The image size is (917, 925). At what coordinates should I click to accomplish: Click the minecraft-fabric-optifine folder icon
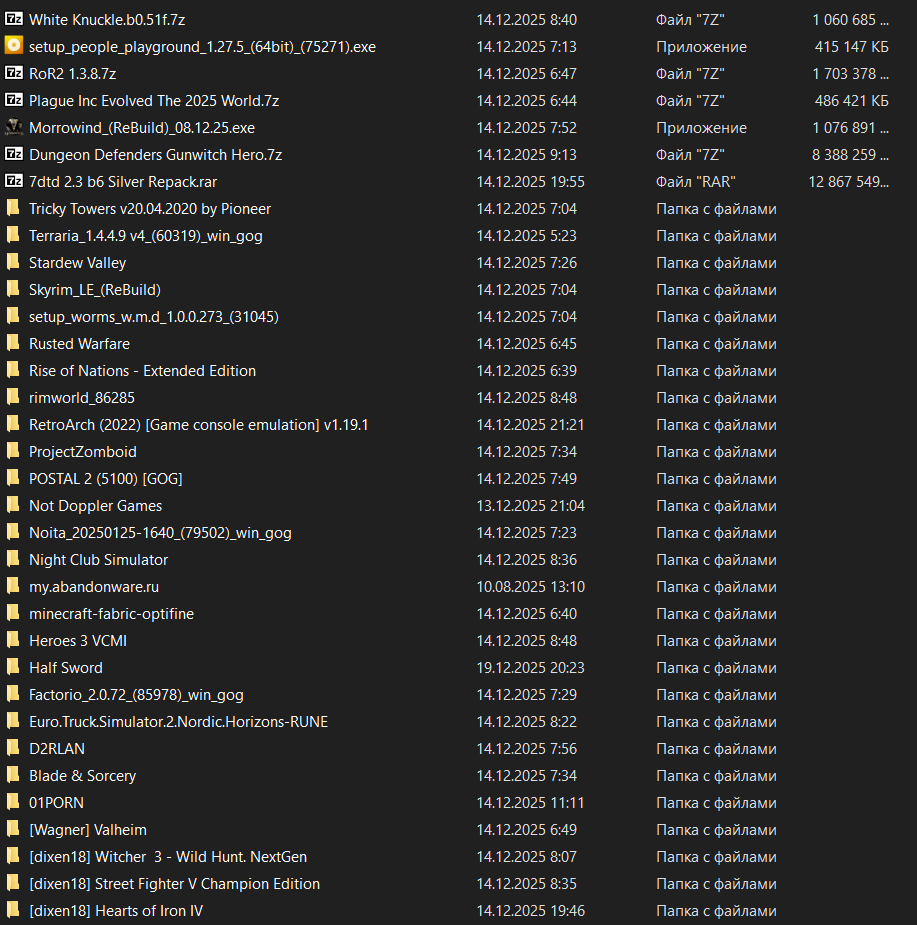point(13,614)
